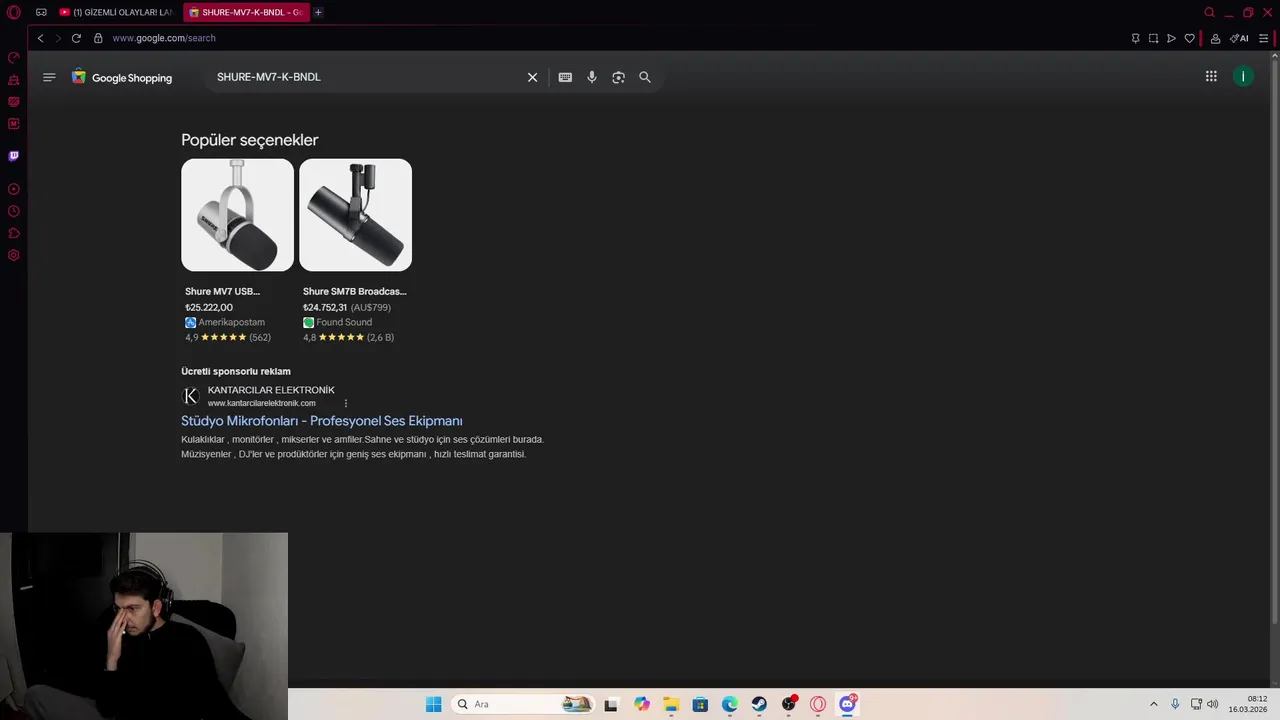
Task: Open the green Google account avatar
Action: tap(1243, 76)
